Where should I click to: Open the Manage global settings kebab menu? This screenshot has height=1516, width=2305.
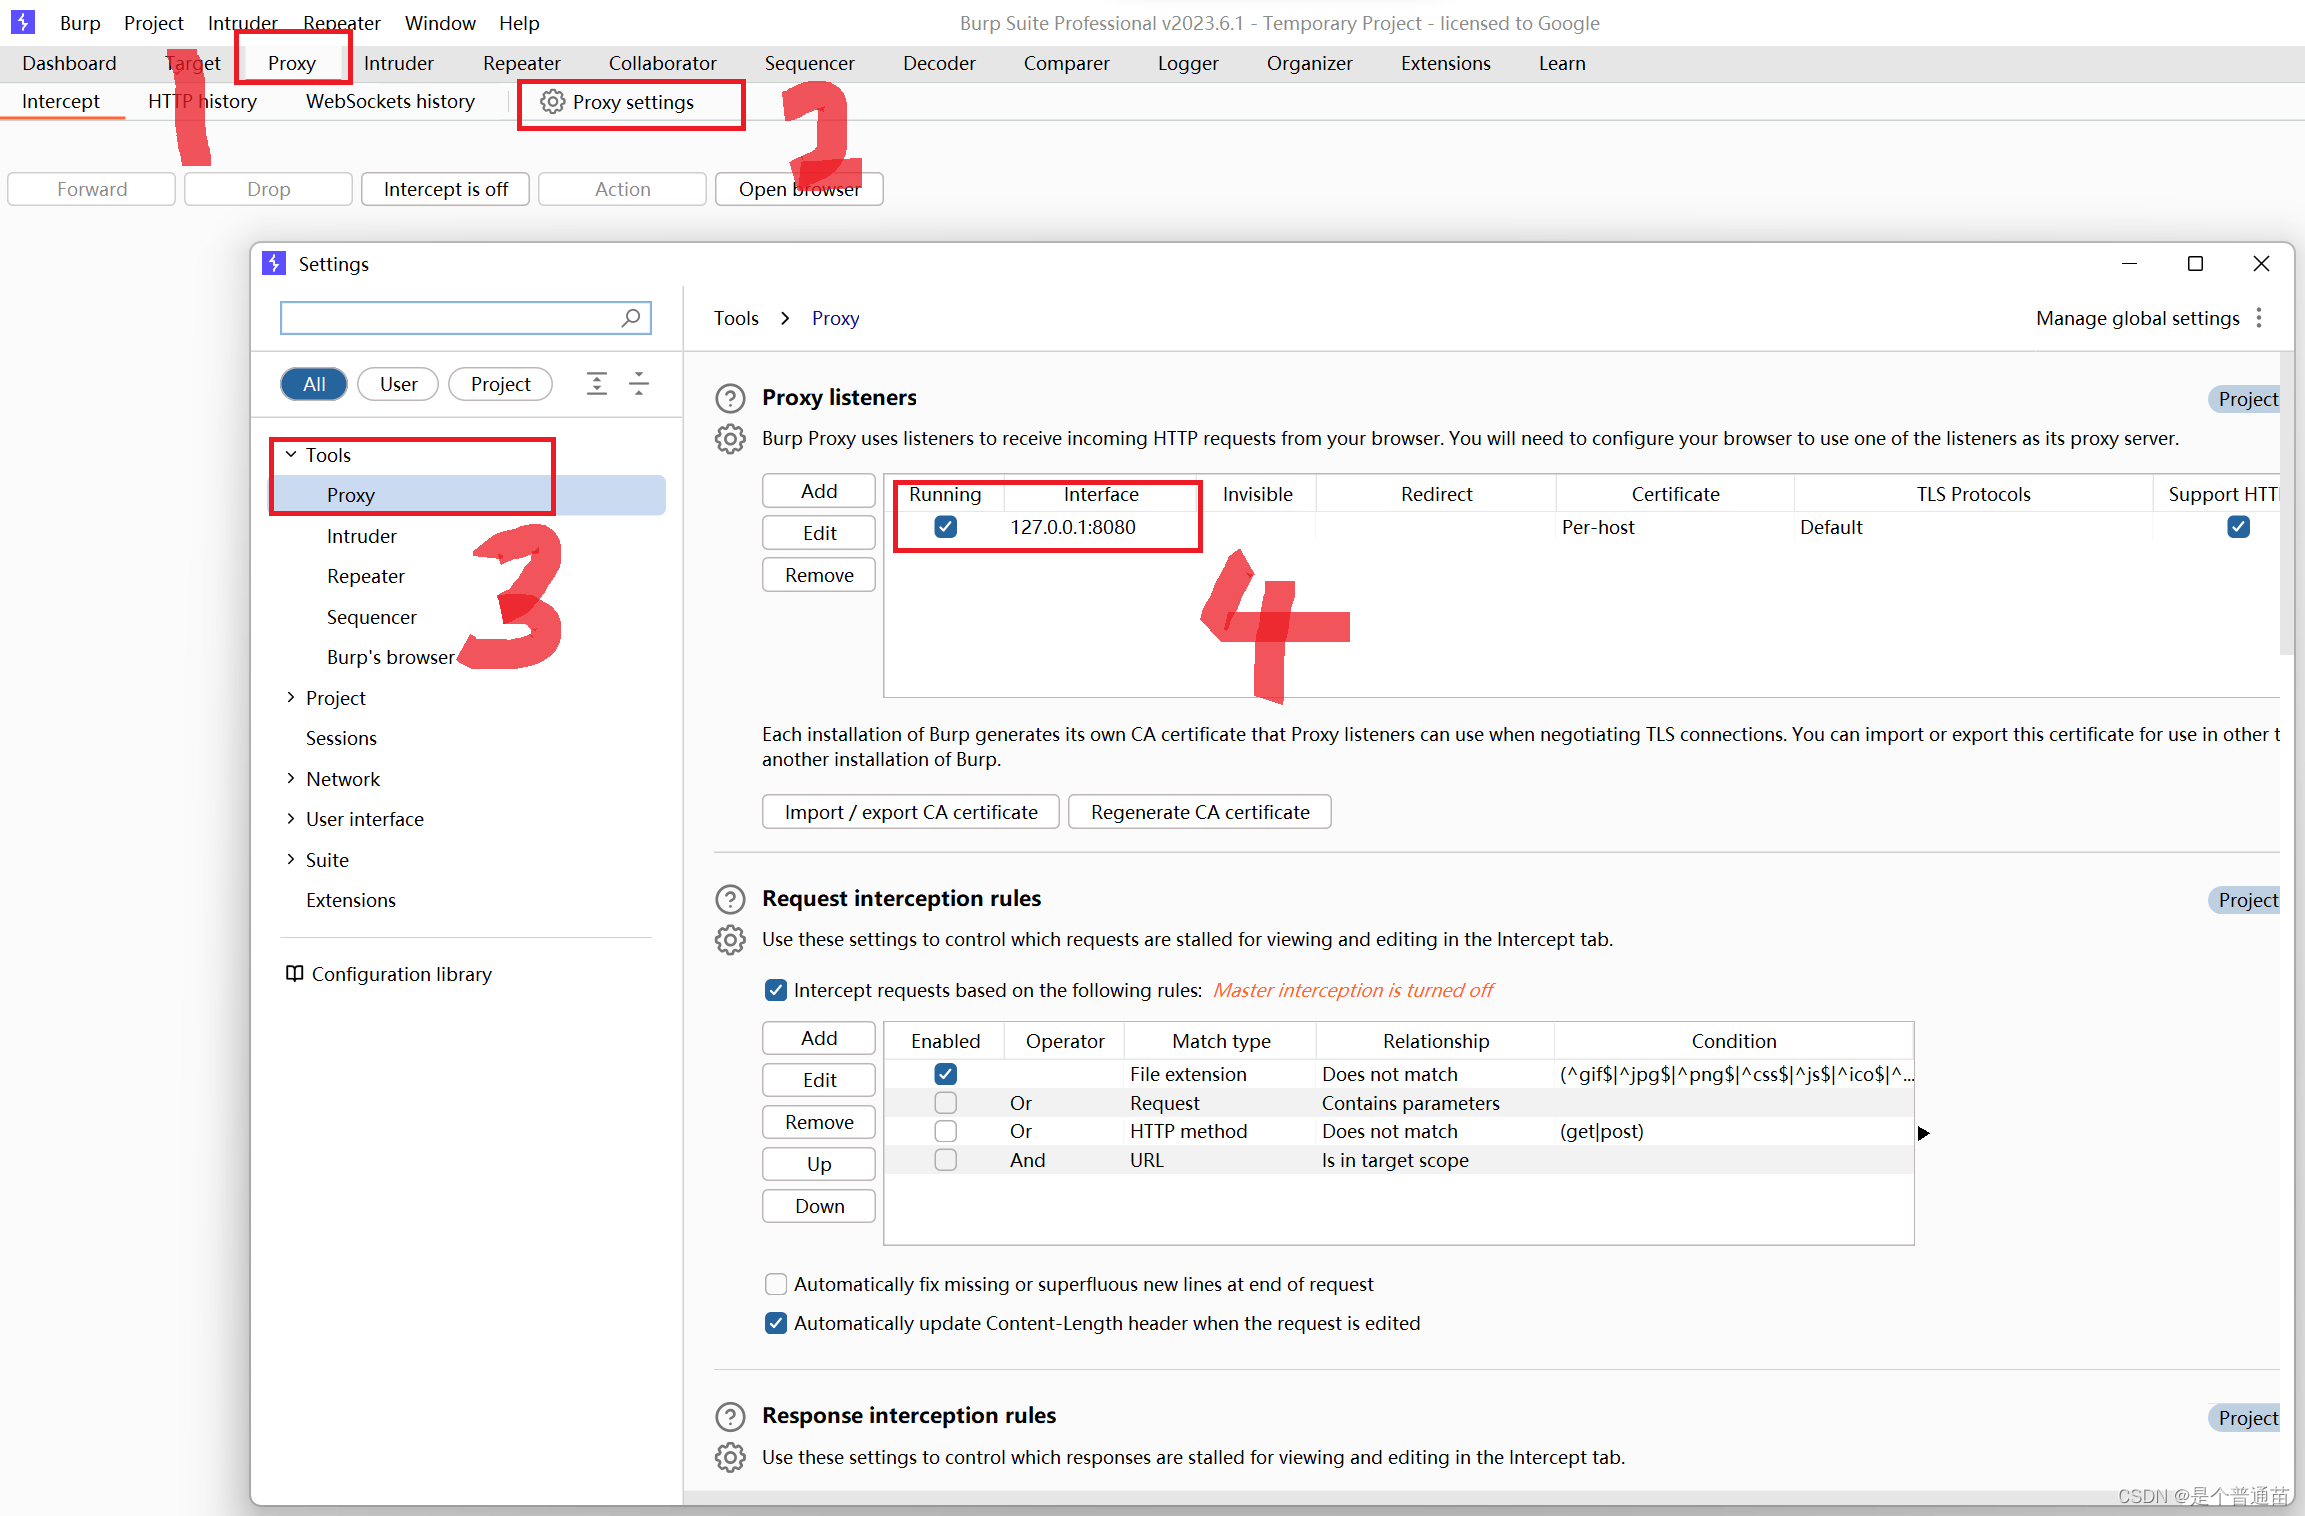(x=2259, y=318)
